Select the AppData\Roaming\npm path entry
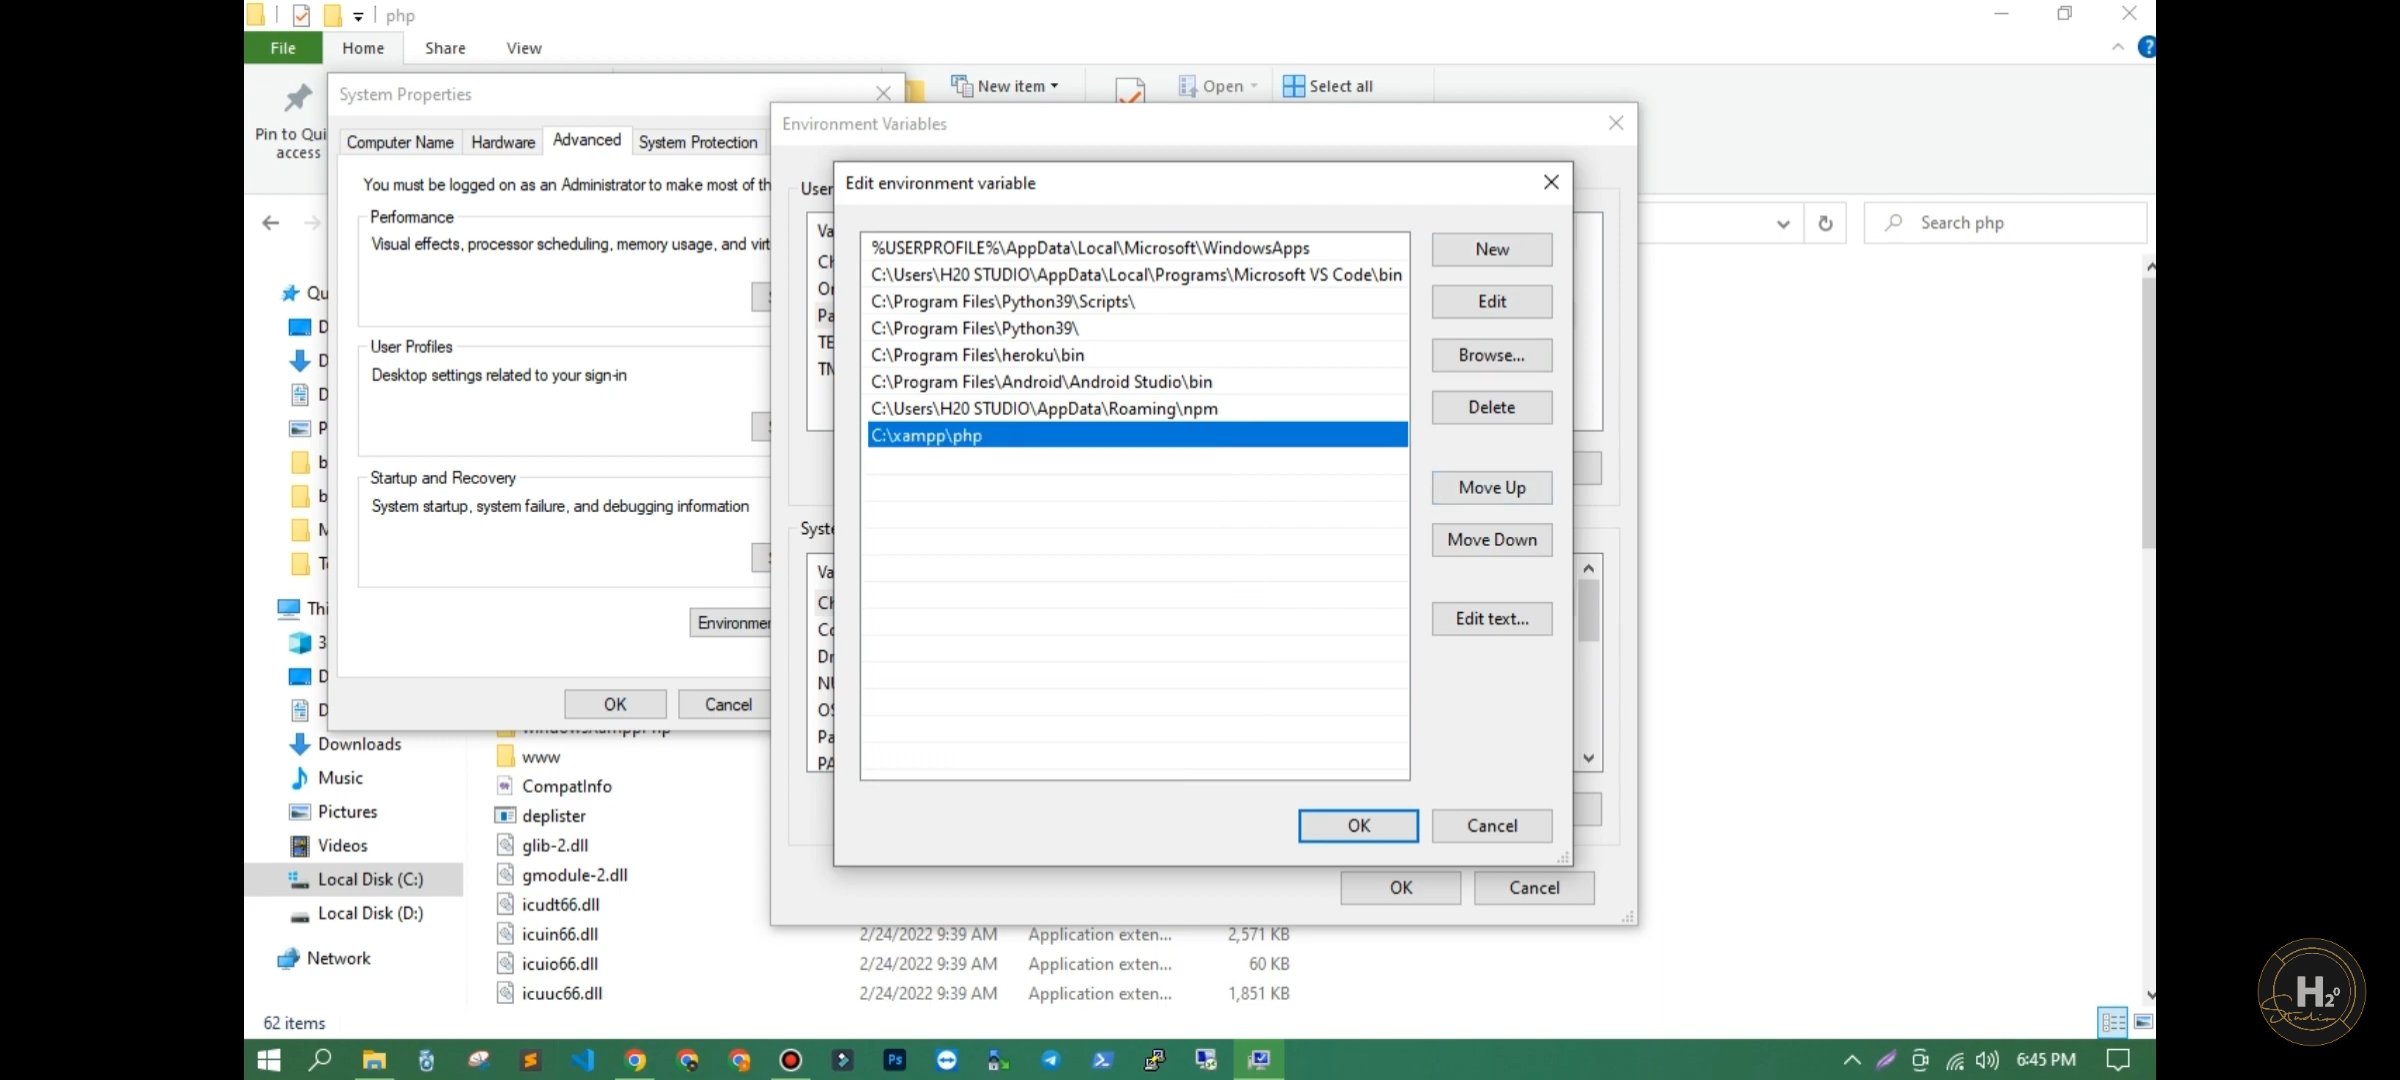 1137,408
